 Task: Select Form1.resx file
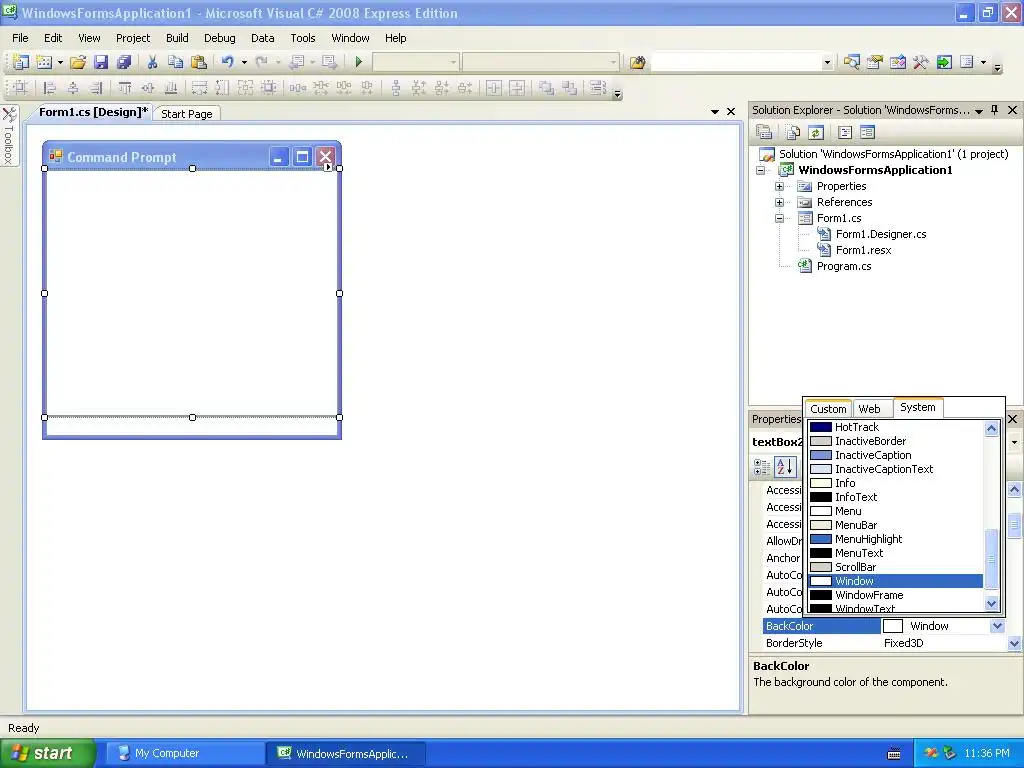[x=863, y=250]
